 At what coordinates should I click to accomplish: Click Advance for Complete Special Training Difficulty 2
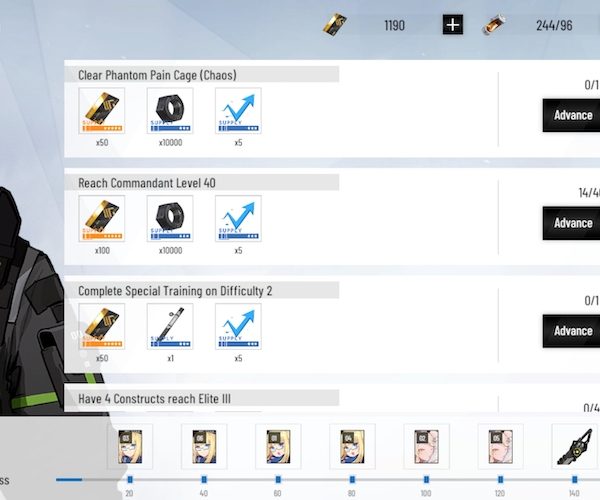572,331
